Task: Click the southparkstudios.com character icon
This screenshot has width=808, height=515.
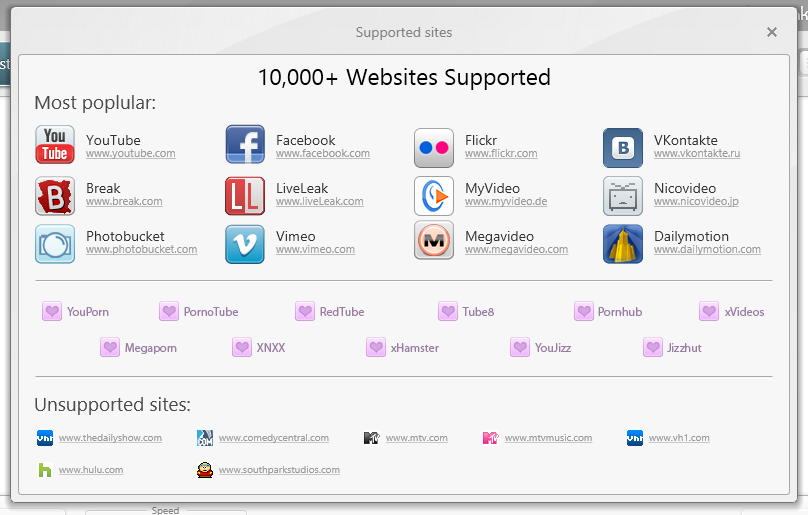Action: 205,470
